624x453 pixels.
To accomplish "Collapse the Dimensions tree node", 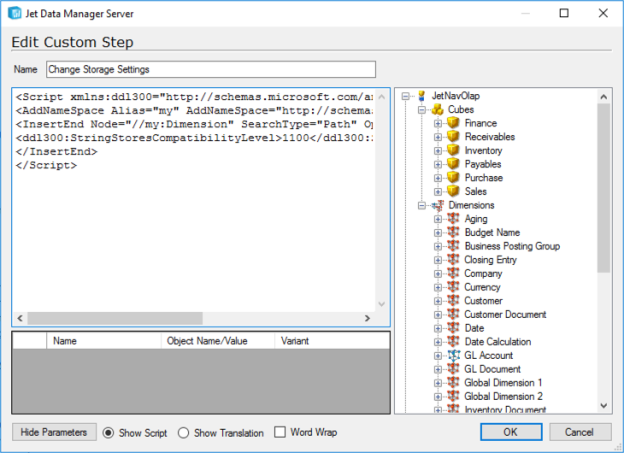I will click(422, 205).
